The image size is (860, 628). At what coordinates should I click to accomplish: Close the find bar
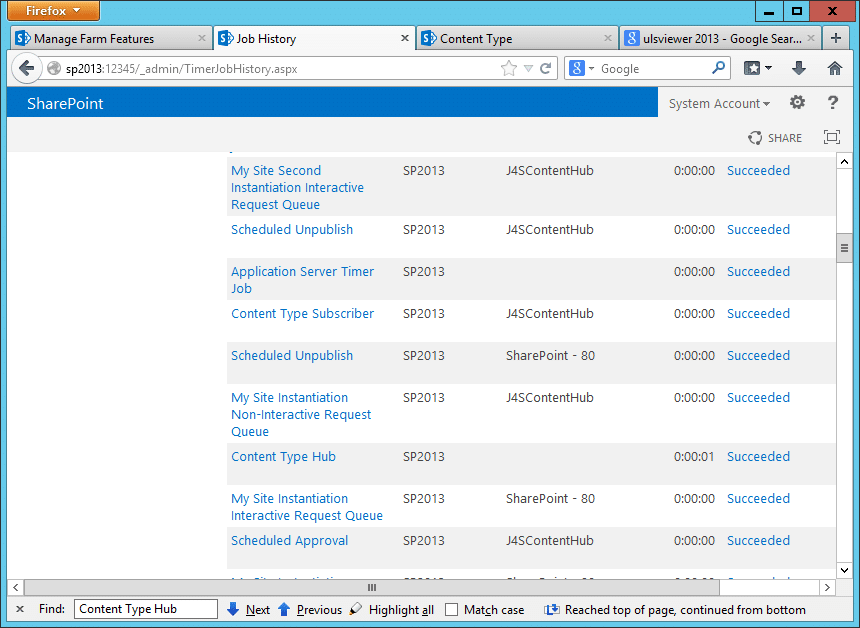20,609
